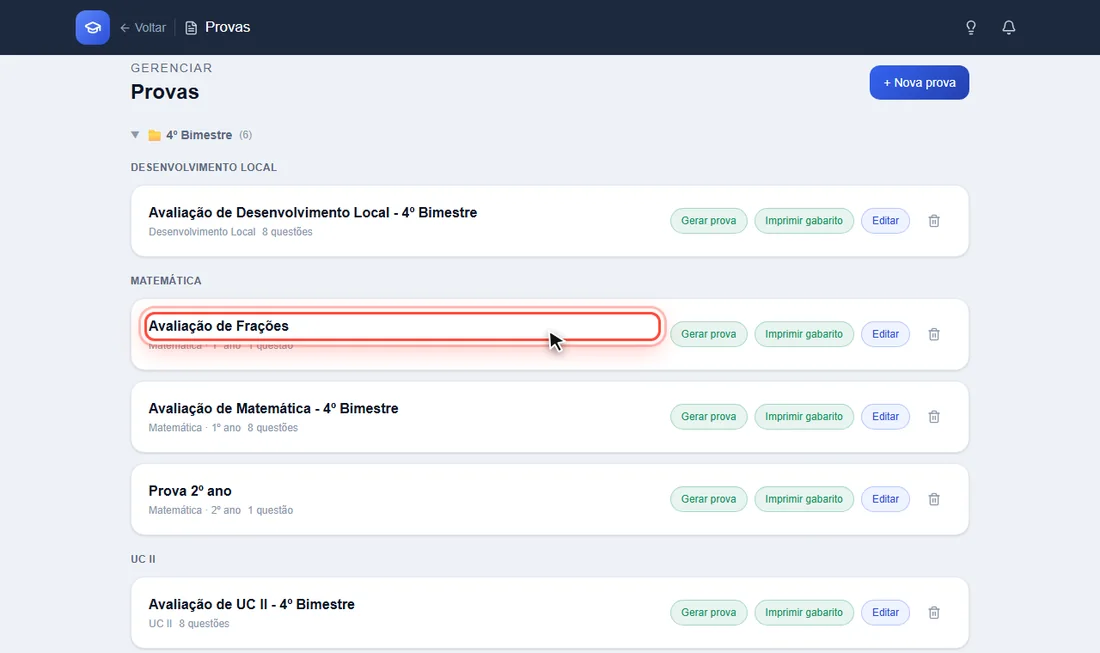1100x653 pixels.
Task: Print gabarito for Avaliação de UC II
Action: click(804, 612)
